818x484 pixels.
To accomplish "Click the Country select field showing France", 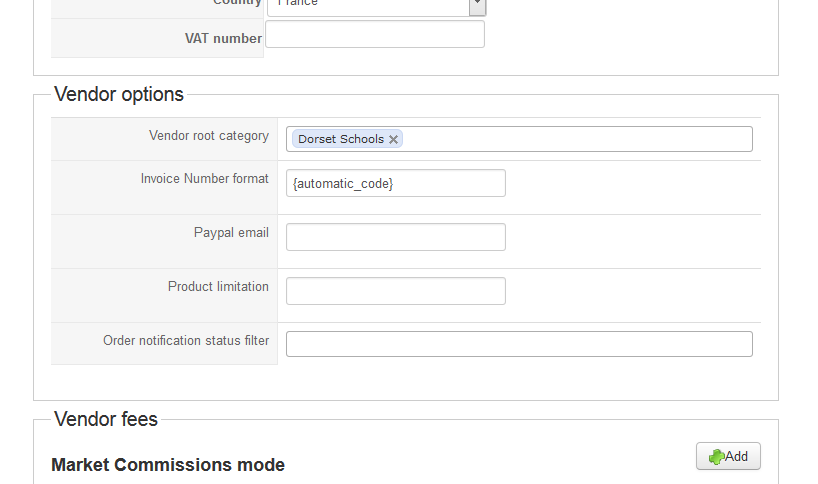I will (367, 5).
